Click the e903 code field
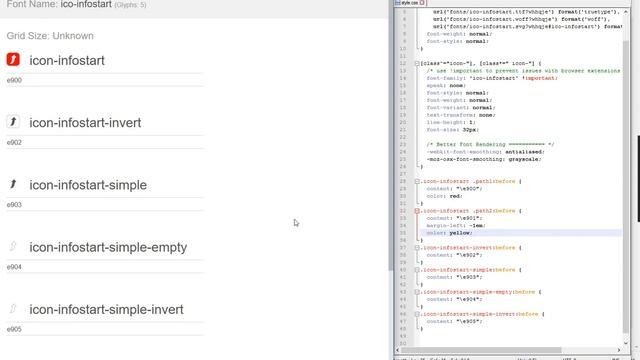The height and width of the screenshot is (360, 640). pos(104,205)
